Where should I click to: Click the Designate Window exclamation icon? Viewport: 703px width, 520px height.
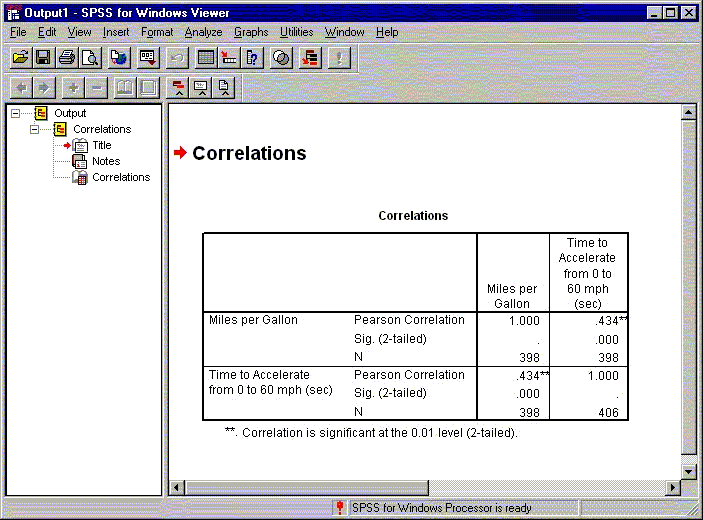click(x=339, y=58)
